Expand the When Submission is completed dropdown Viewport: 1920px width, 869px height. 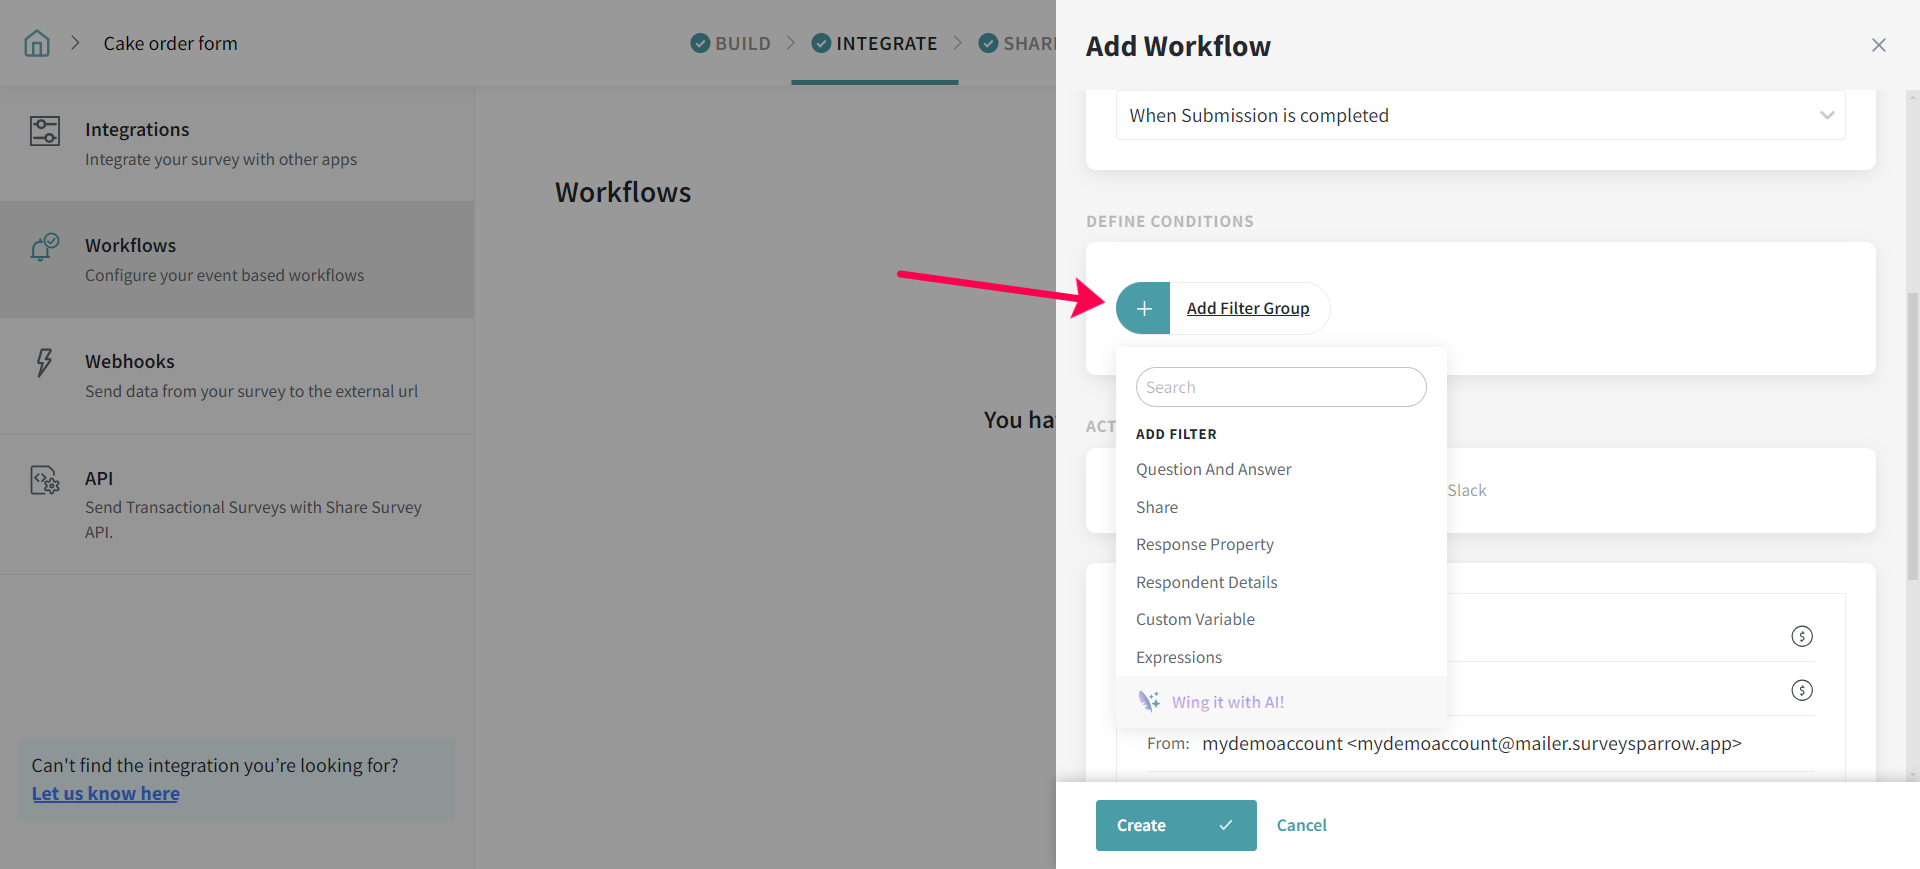(1826, 115)
